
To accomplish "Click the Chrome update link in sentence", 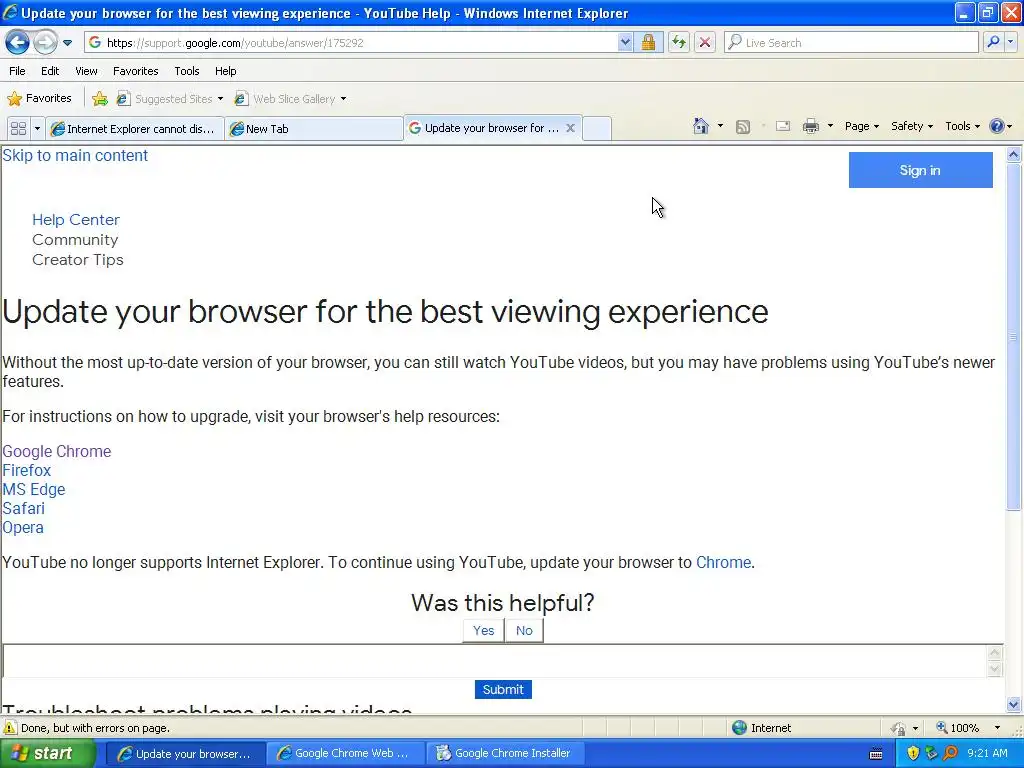I will [x=723, y=562].
